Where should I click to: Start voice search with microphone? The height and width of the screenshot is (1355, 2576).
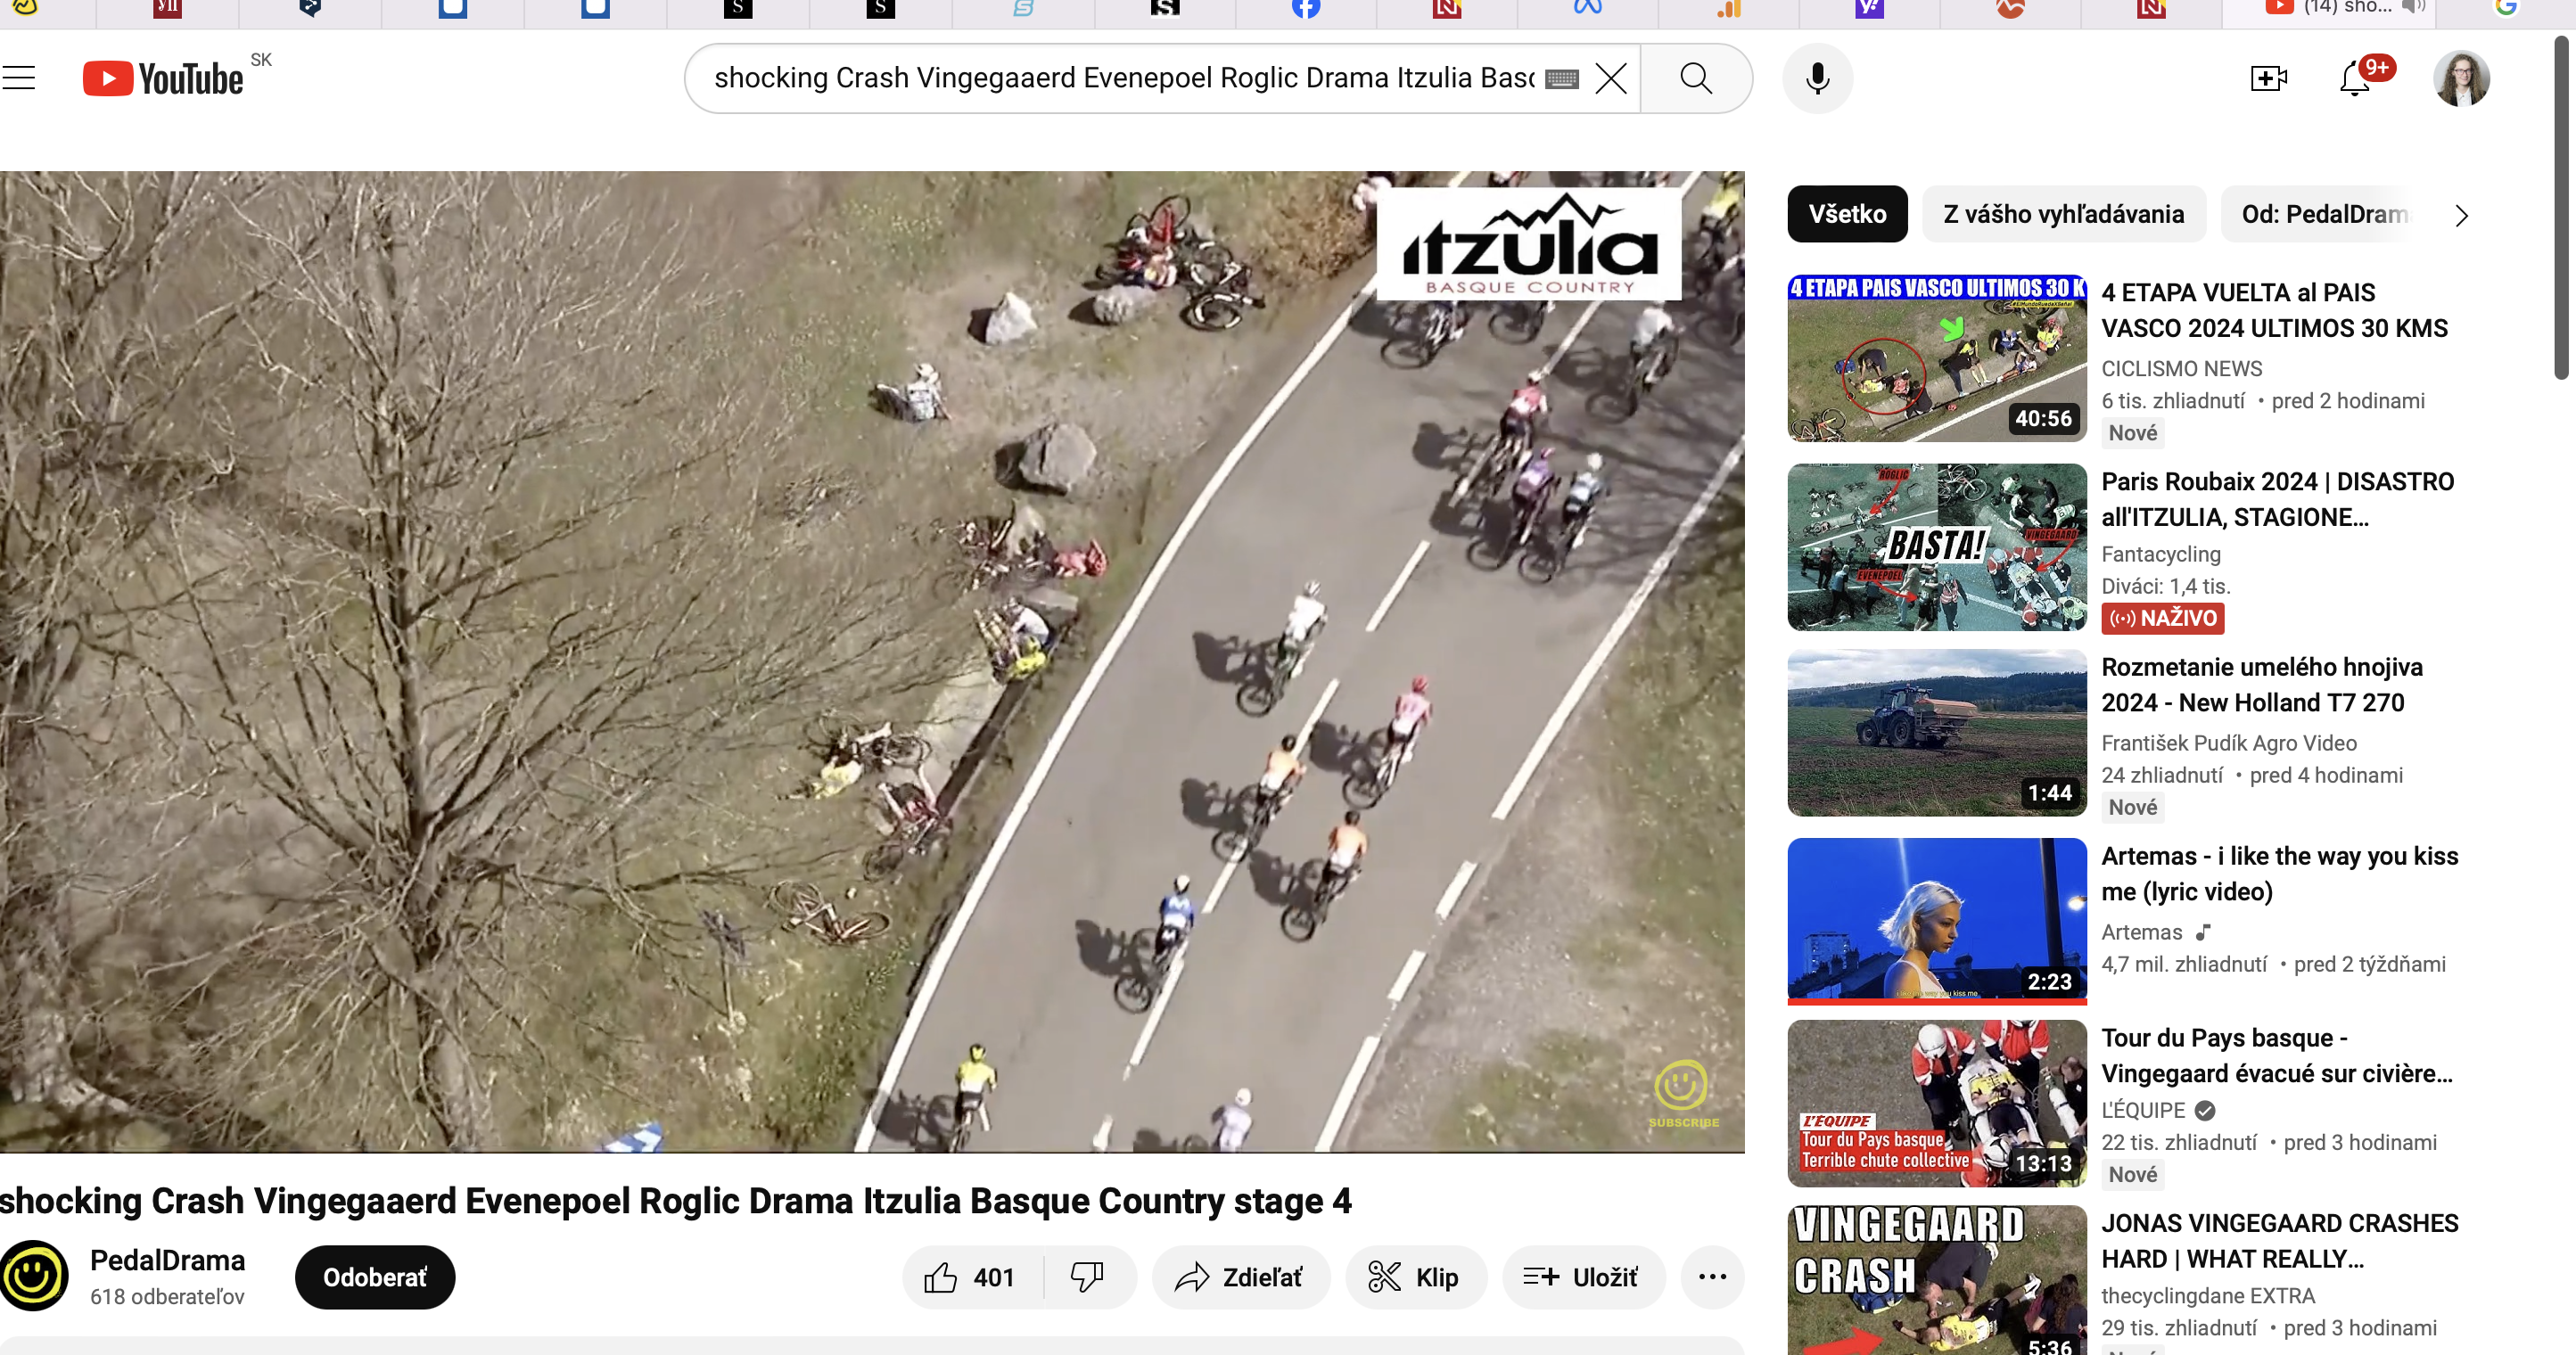point(1817,78)
